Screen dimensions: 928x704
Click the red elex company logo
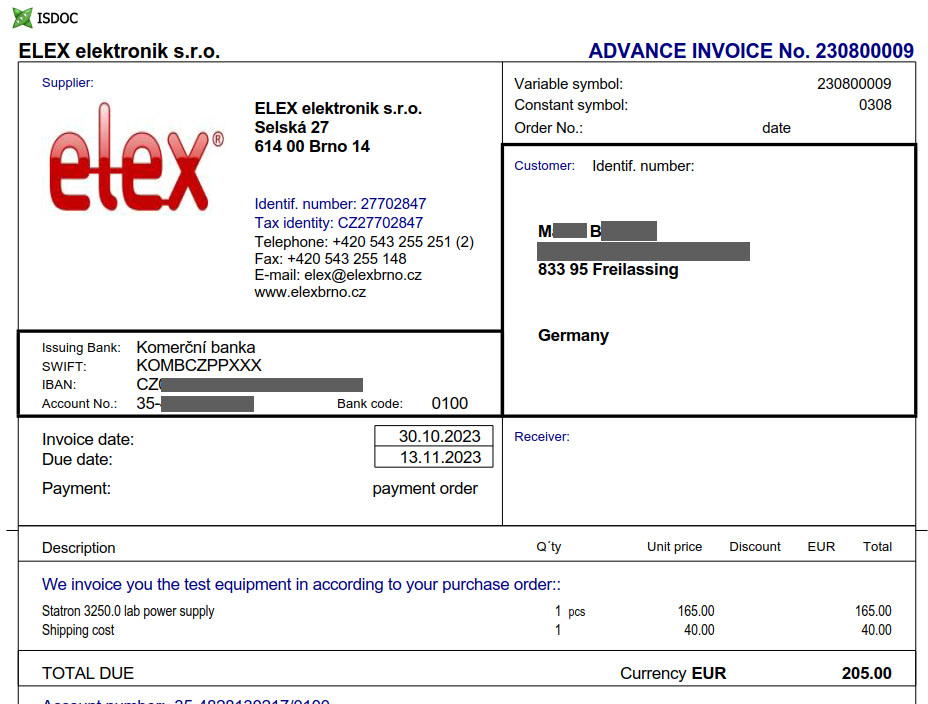(136, 157)
